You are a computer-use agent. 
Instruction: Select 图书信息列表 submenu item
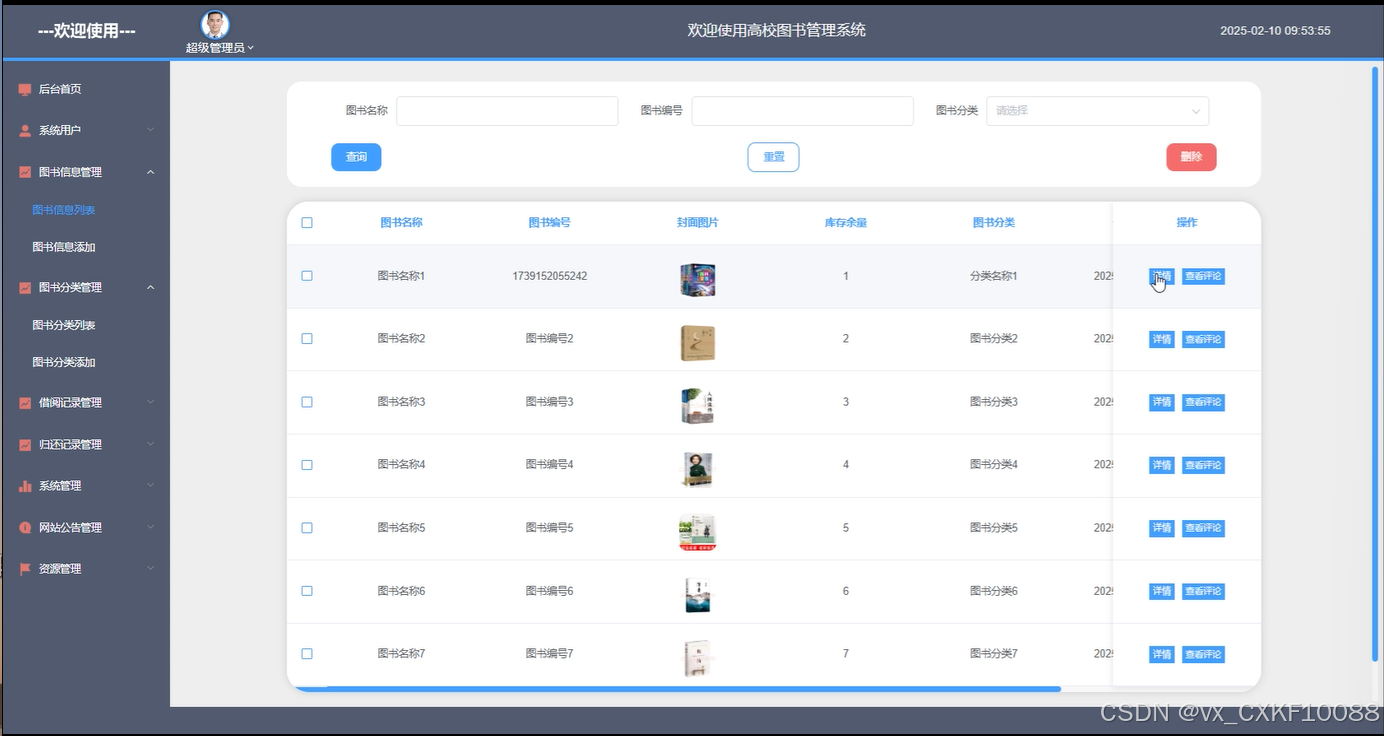pos(64,210)
